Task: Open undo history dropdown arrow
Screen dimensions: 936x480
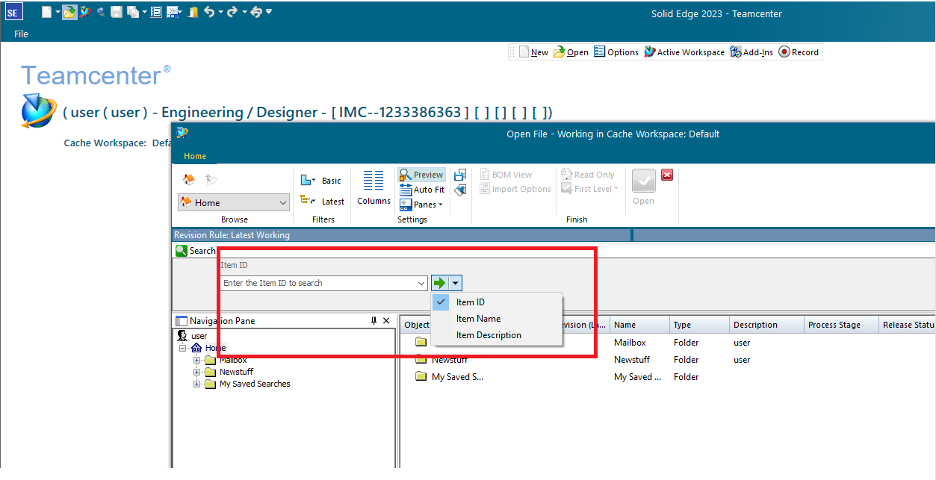Action: pyautogui.click(x=221, y=12)
